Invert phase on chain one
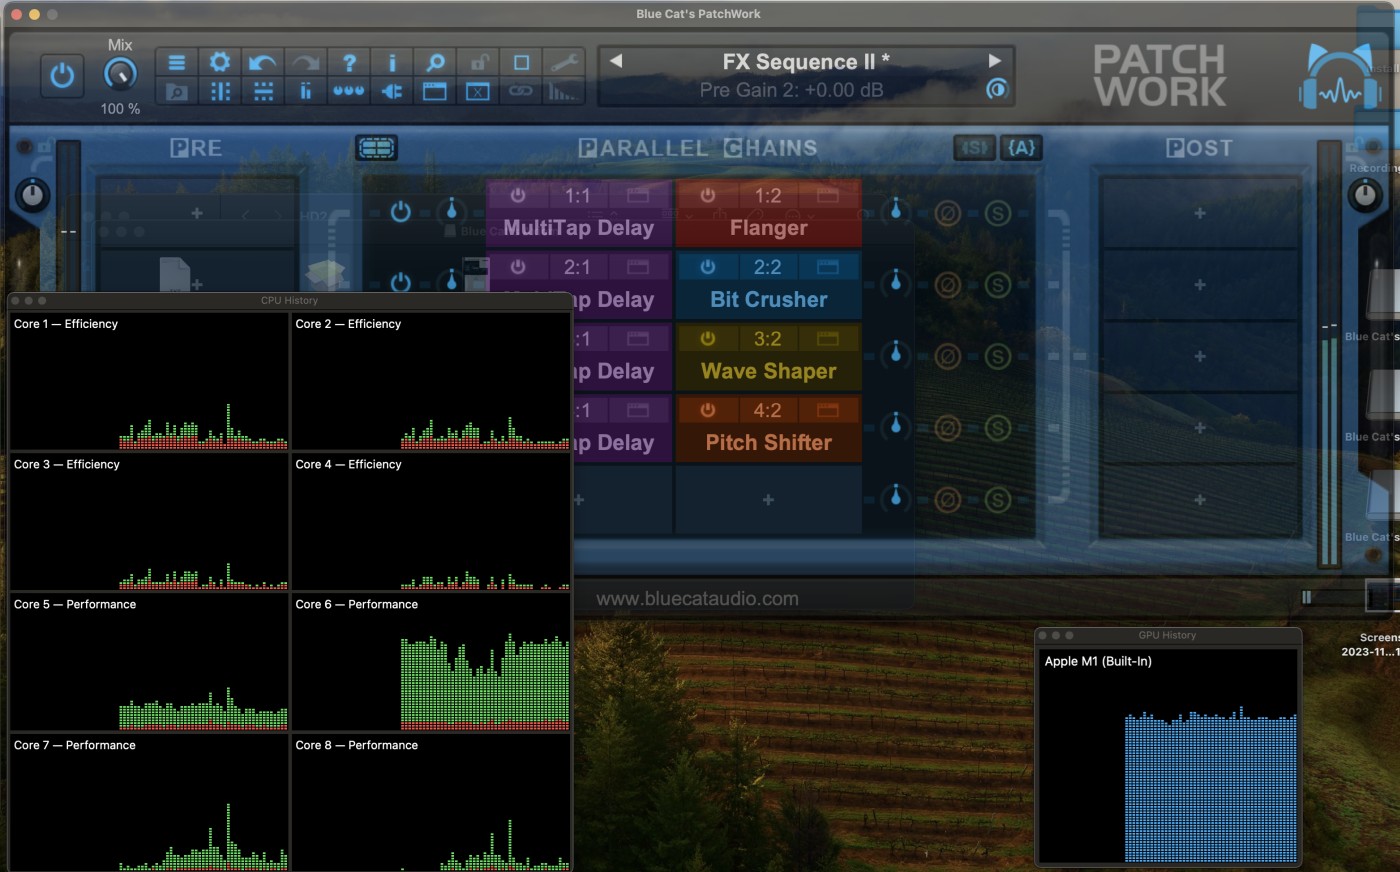This screenshot has height=872, width=1400. click(x=947, y=213)
